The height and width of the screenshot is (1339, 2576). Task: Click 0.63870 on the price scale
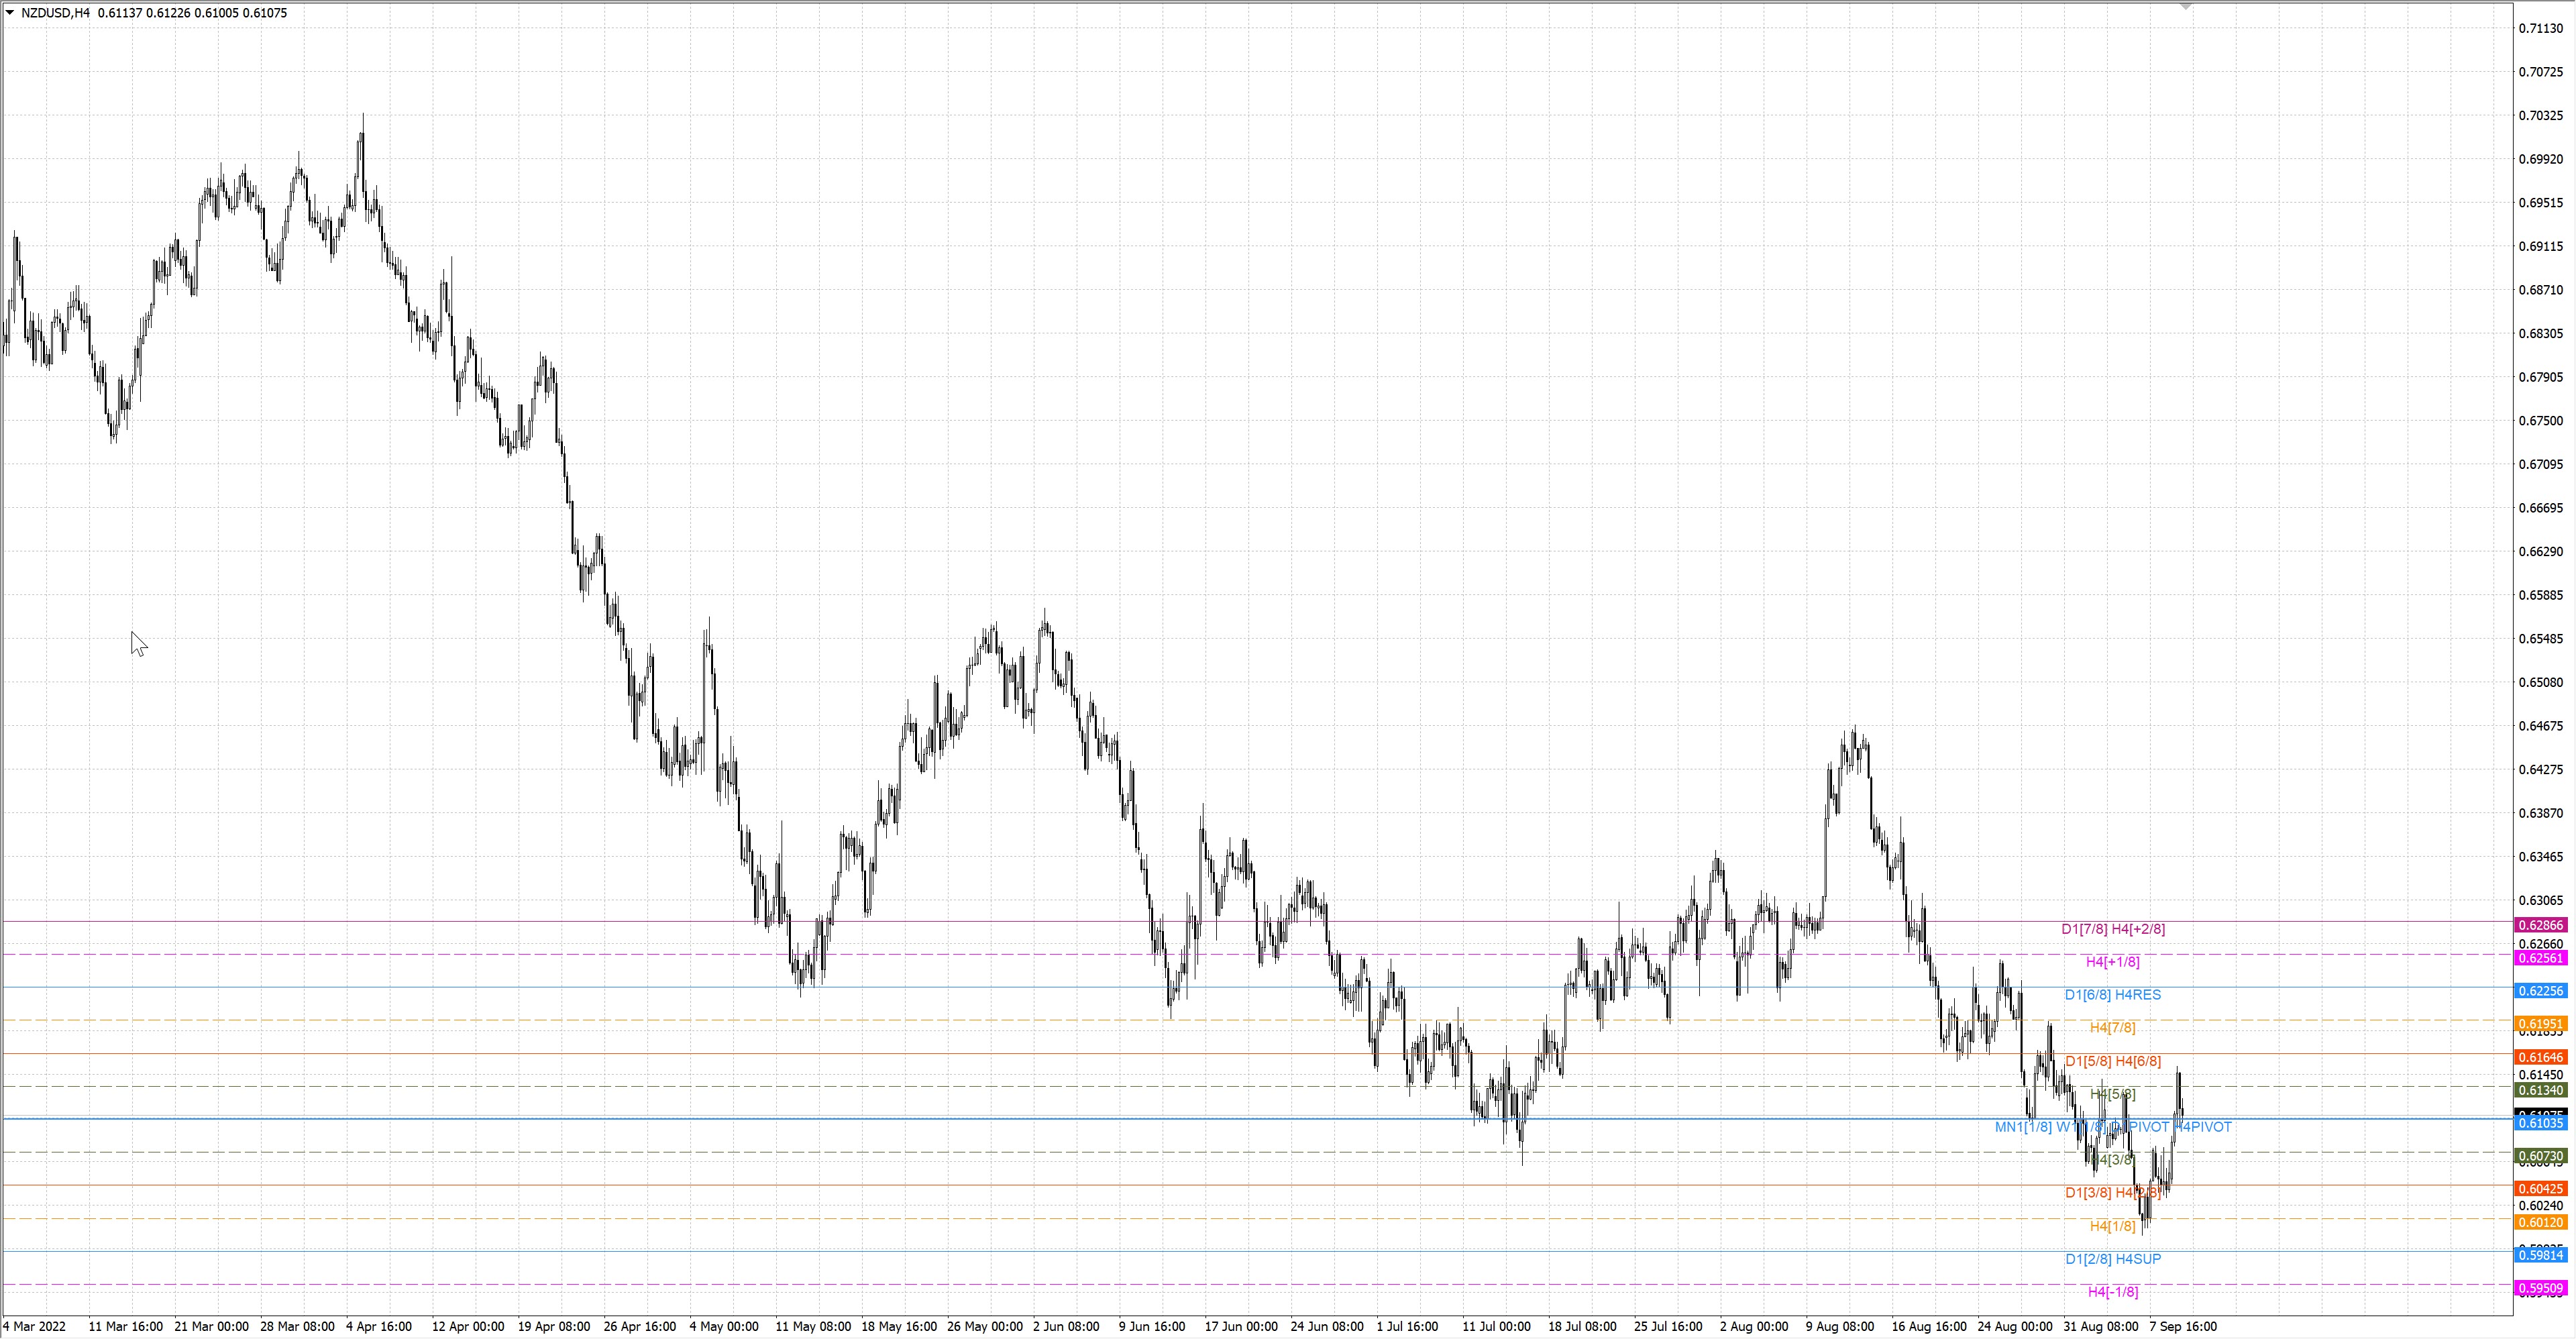click(x=2541, y=814)
